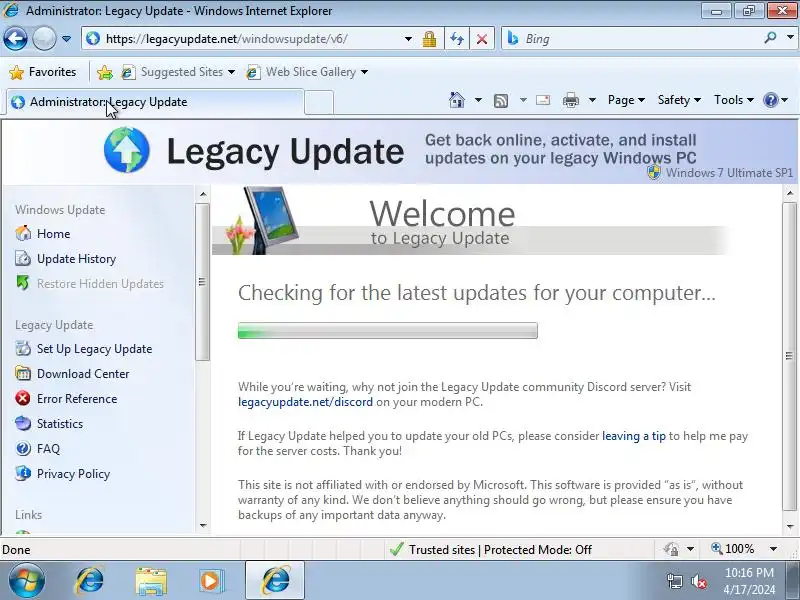Click the Bing search box
Viewport: 800px width, 600px height.
633,39
